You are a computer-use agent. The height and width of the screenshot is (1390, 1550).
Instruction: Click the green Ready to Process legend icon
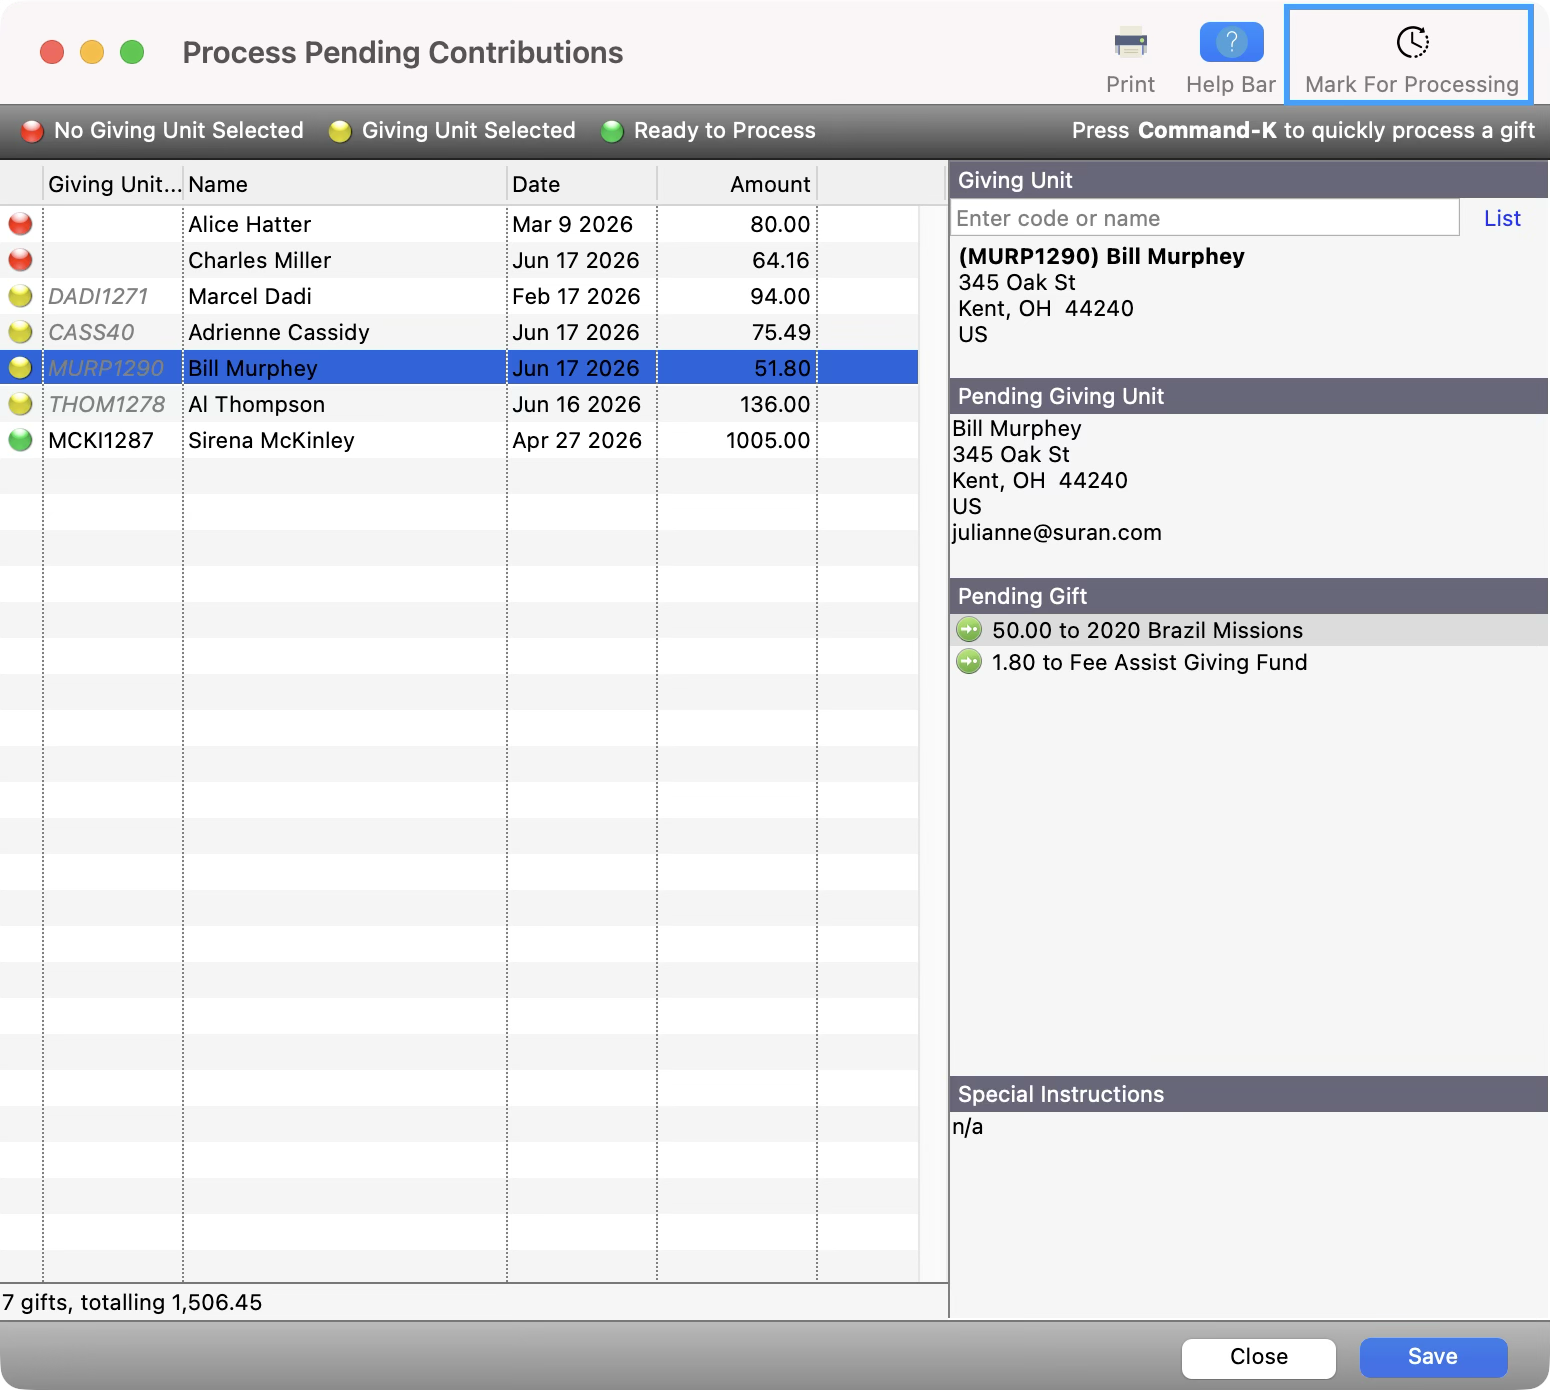click(612, 131)
